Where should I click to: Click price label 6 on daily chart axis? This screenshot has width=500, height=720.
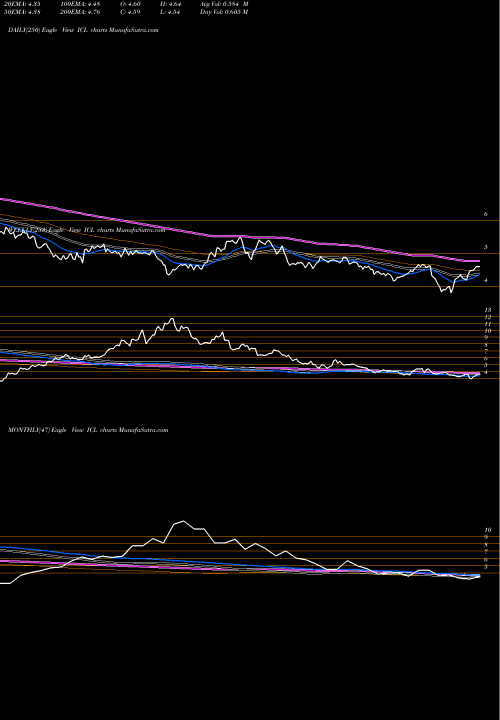(485, 214)
